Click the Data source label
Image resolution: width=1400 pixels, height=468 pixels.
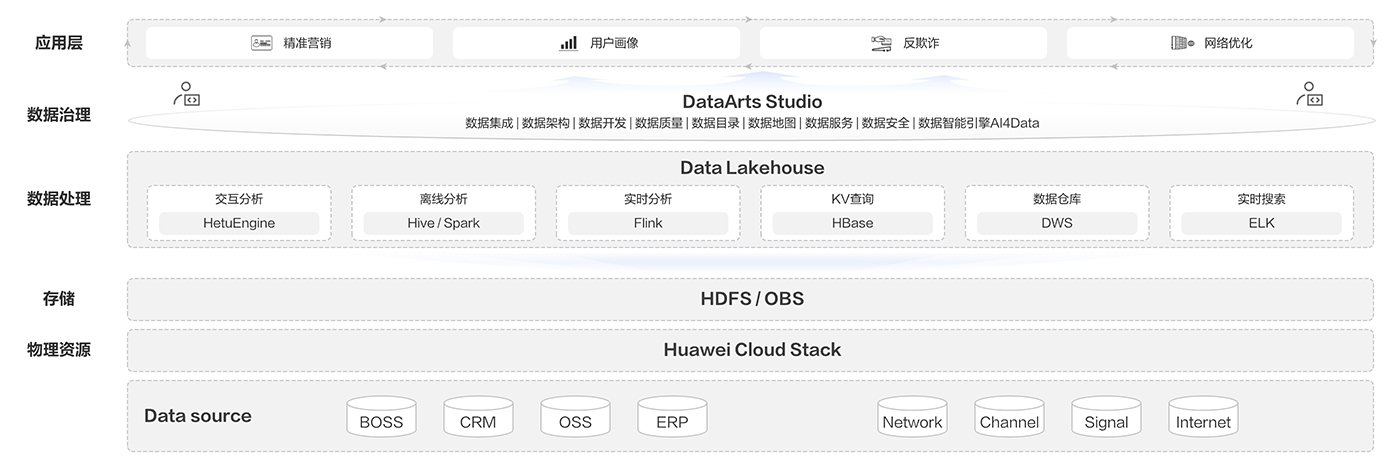tap(198, 416)
